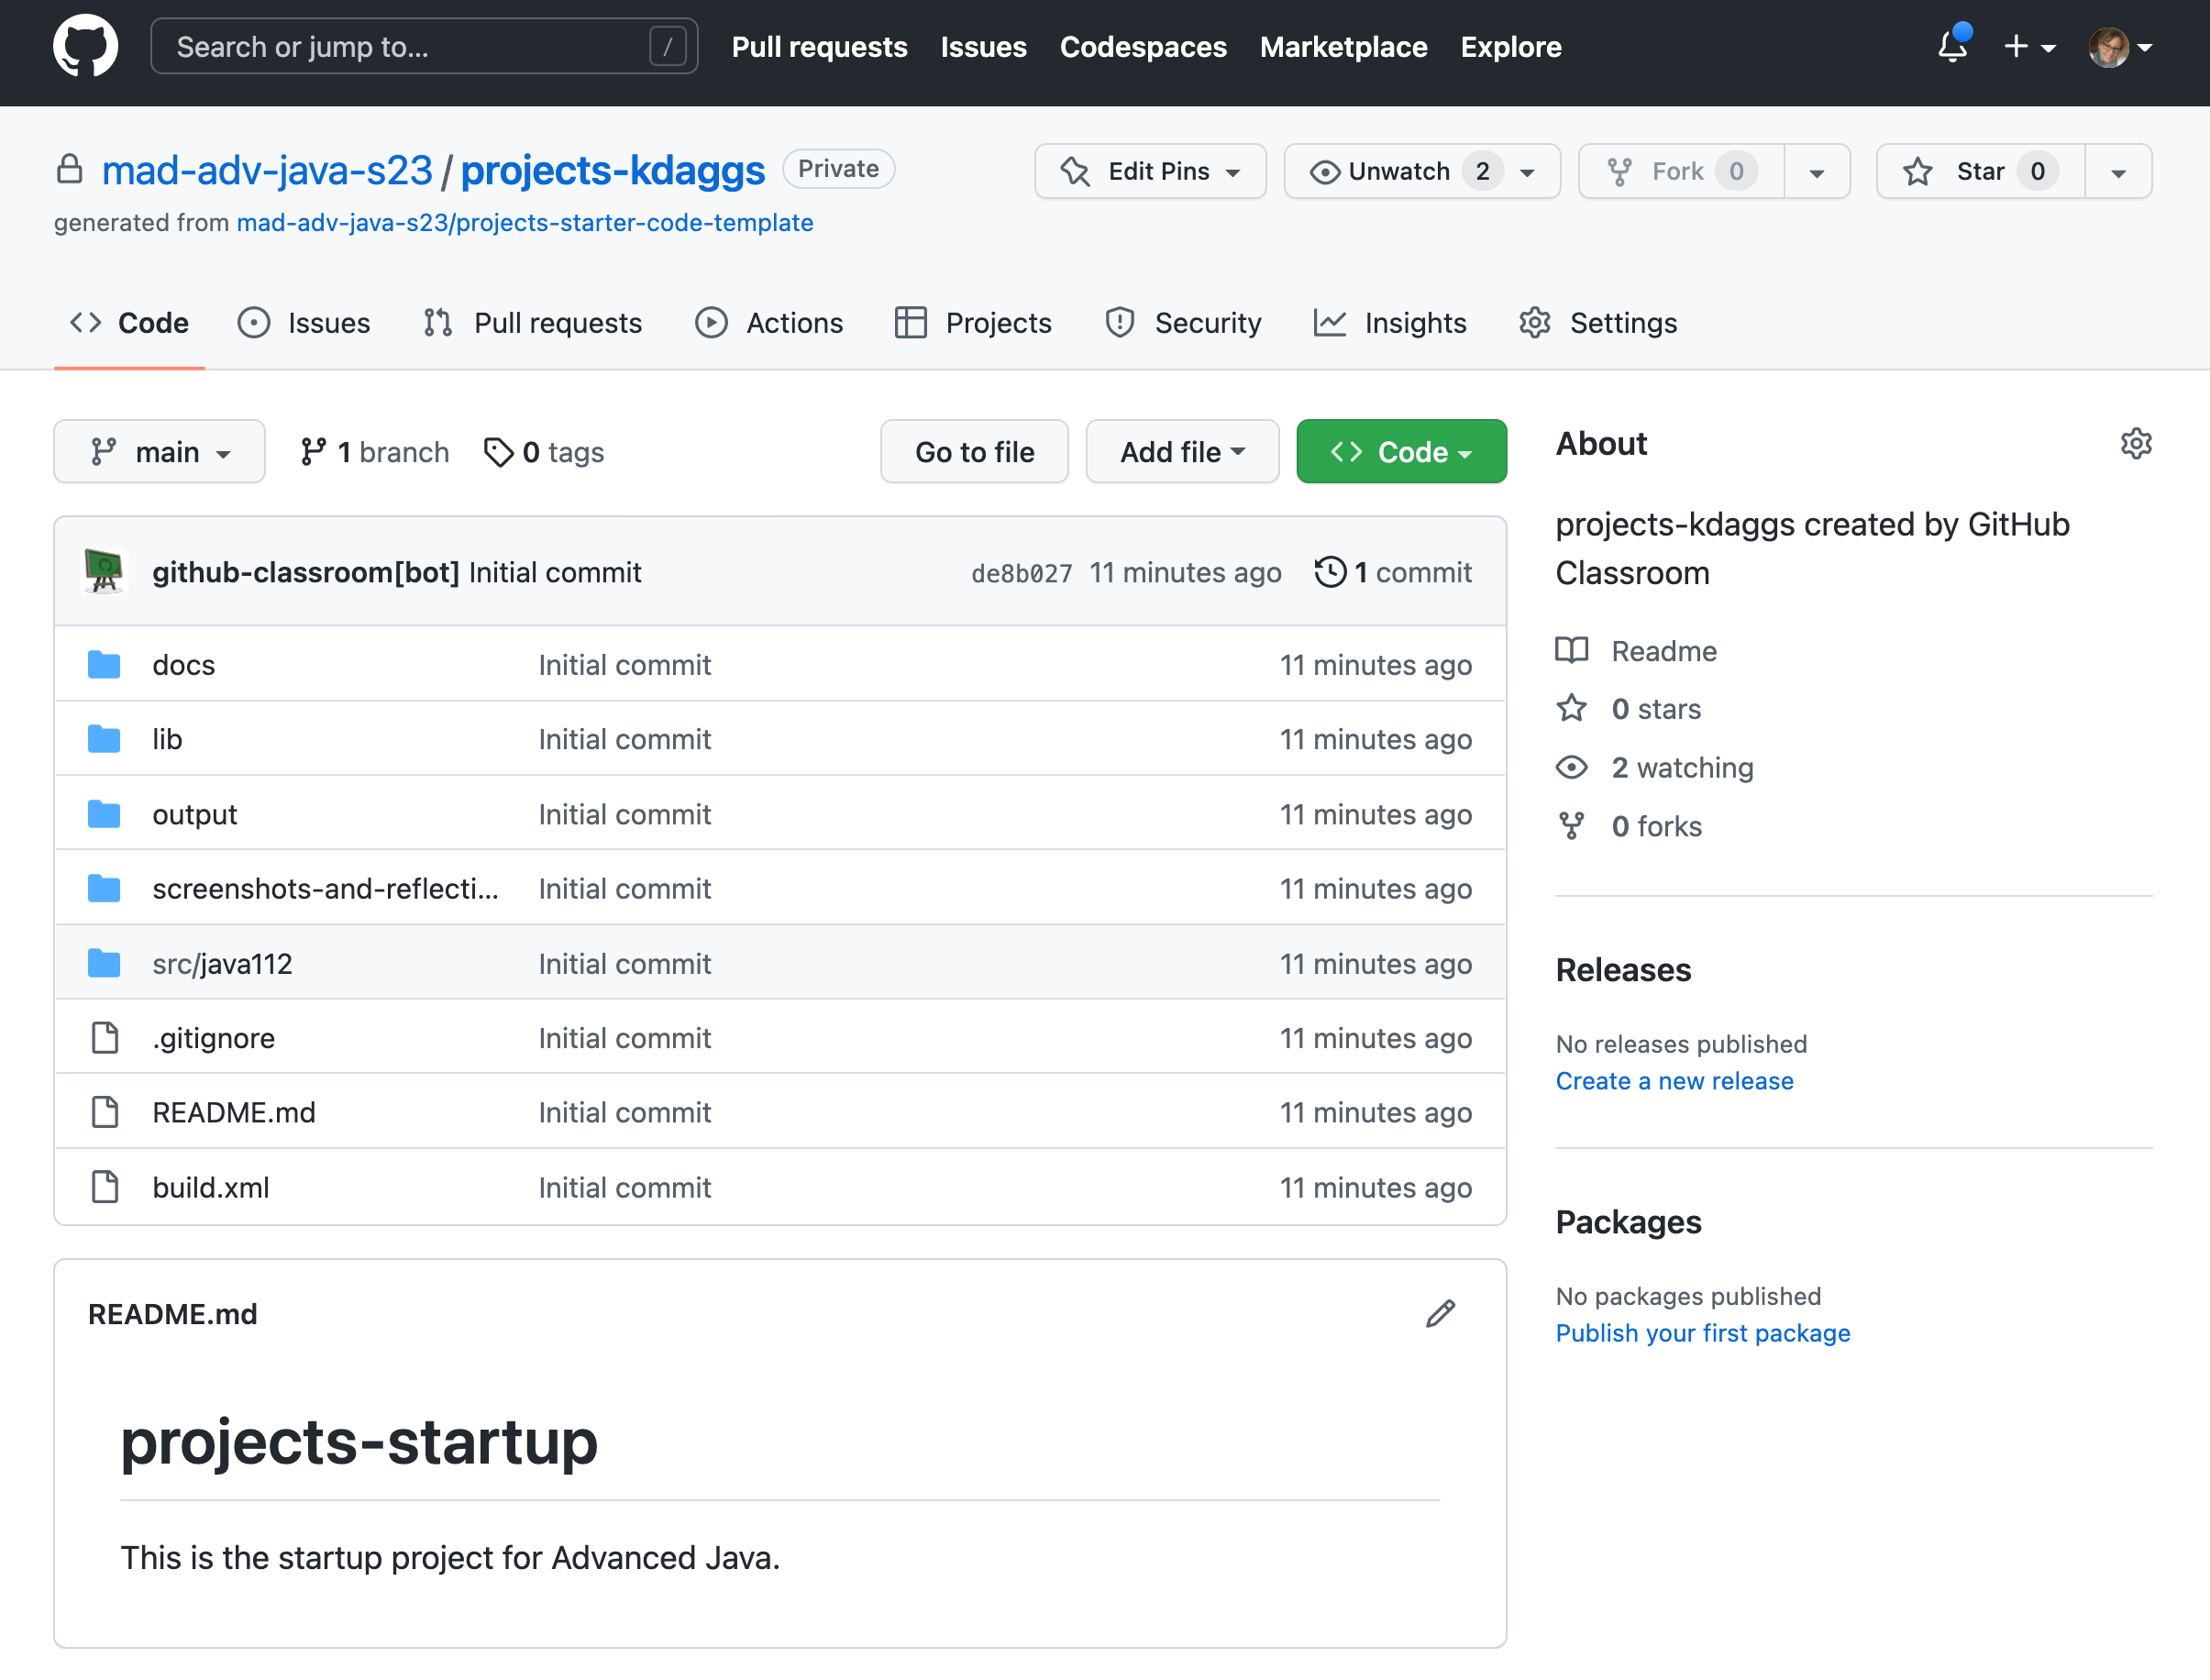Open the mad-adv-java-s23 organization link
This screenshot has width=2210, height=1680.
pyautogui.click(x=267, y=170)
